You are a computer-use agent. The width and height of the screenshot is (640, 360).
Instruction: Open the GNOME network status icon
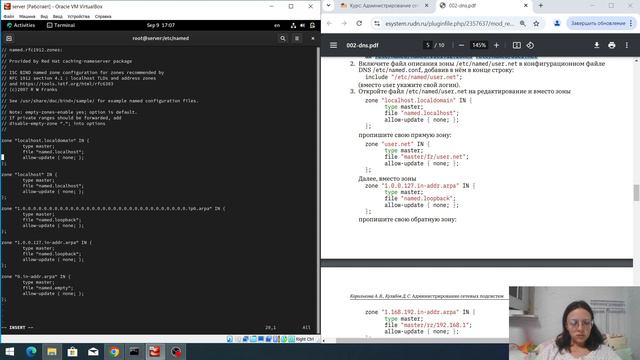click(293, 25)
